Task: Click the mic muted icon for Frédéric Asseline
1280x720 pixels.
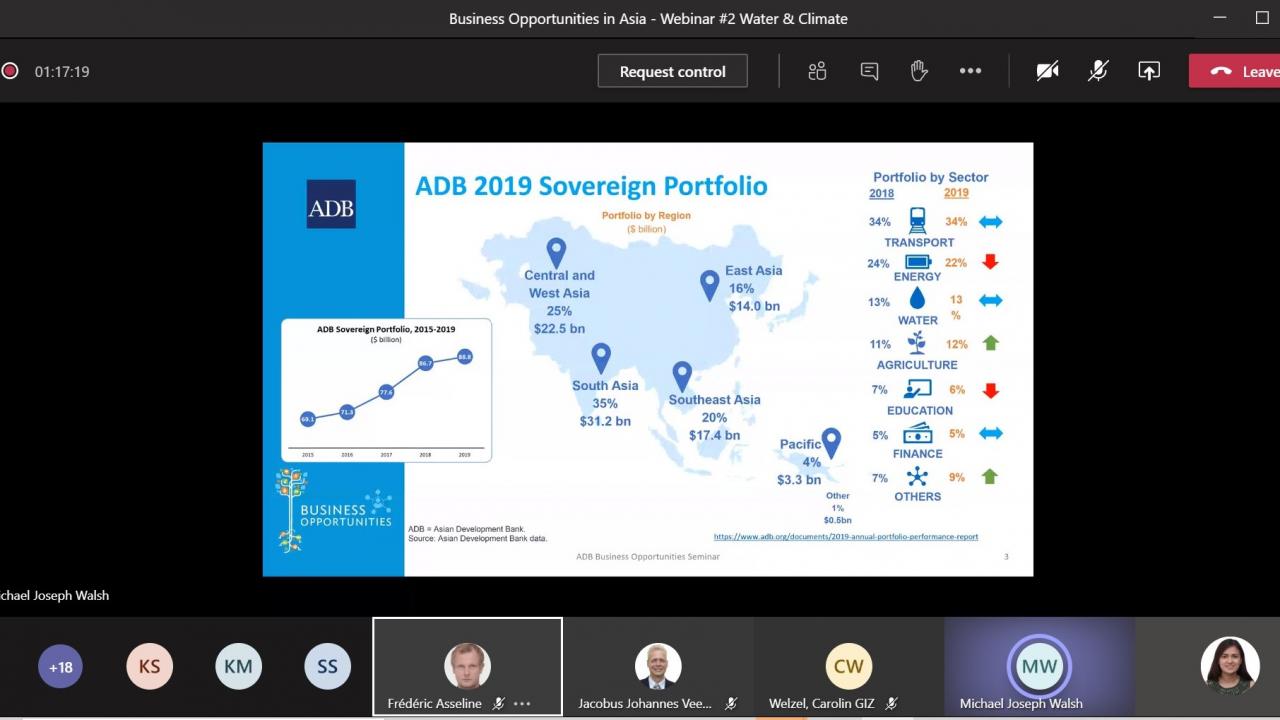Action: (x=498, y=704)
